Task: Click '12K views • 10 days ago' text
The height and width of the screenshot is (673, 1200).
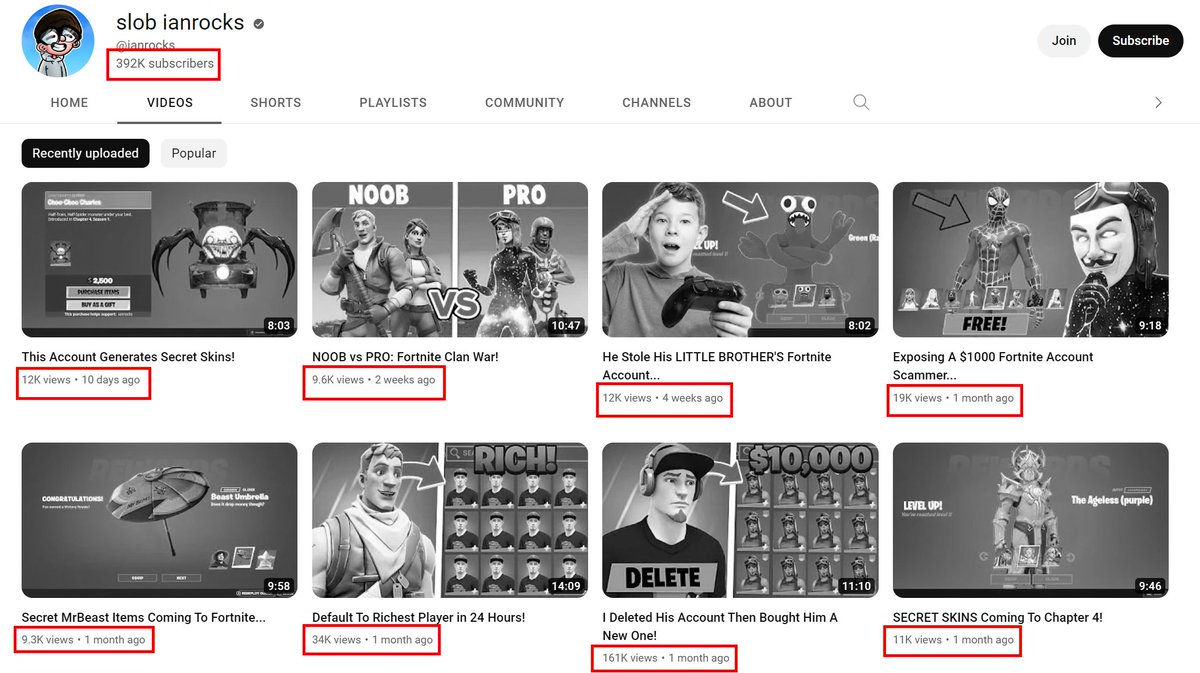Action: [81, 380]
